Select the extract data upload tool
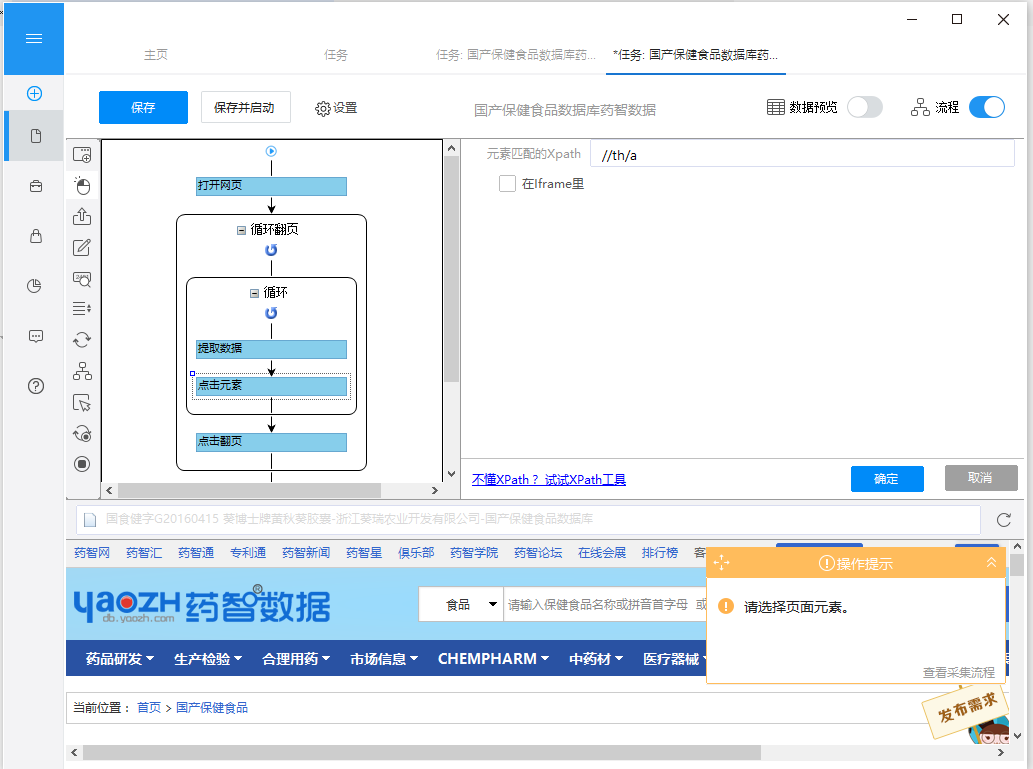 (82, 216)
